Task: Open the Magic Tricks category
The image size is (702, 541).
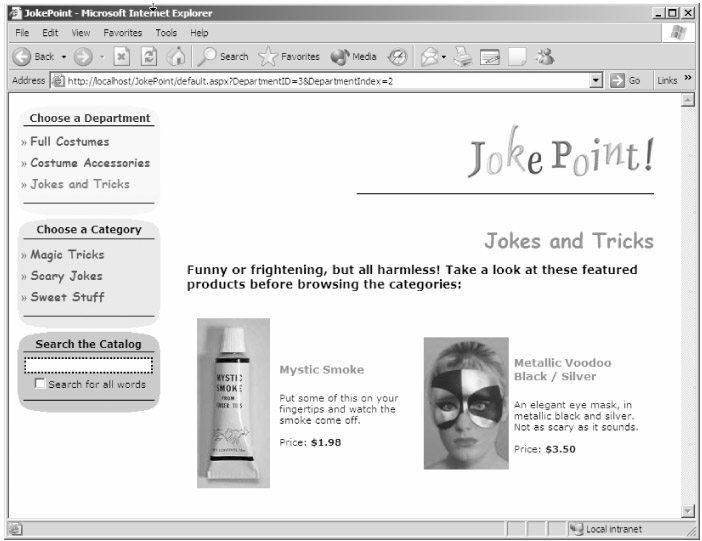Action: point(67,255)
